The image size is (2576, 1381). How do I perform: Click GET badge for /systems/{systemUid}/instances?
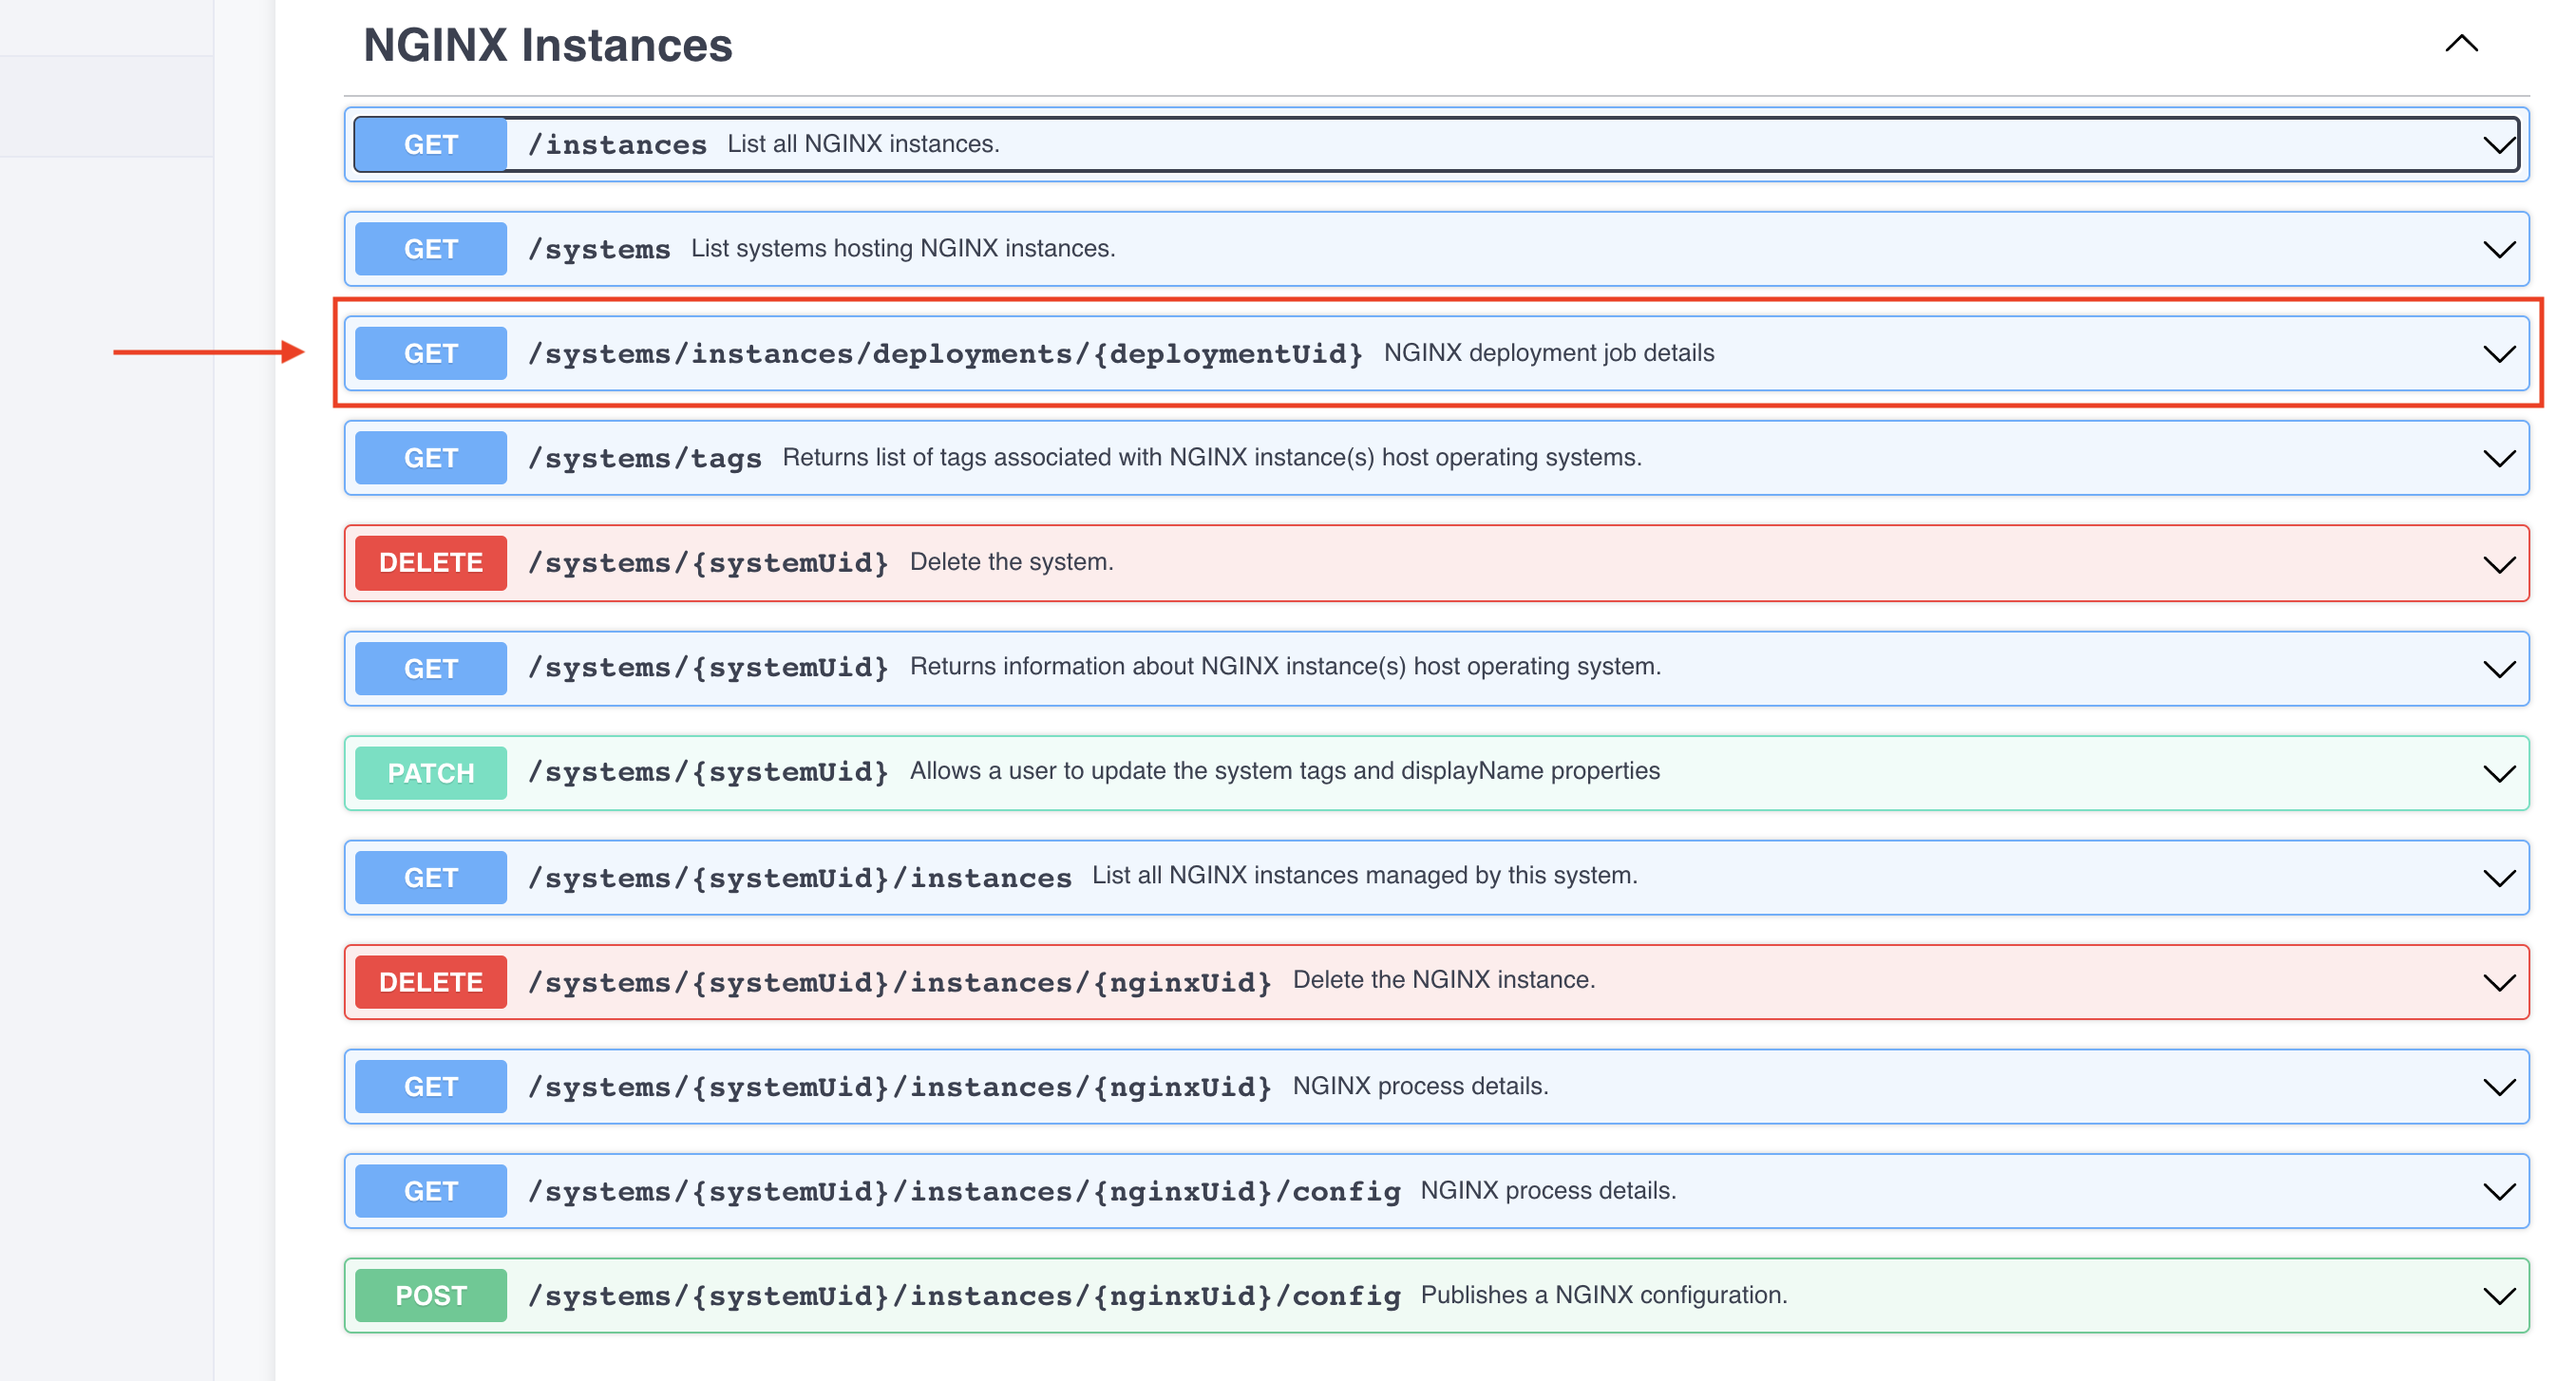click(x=431, y=877)
